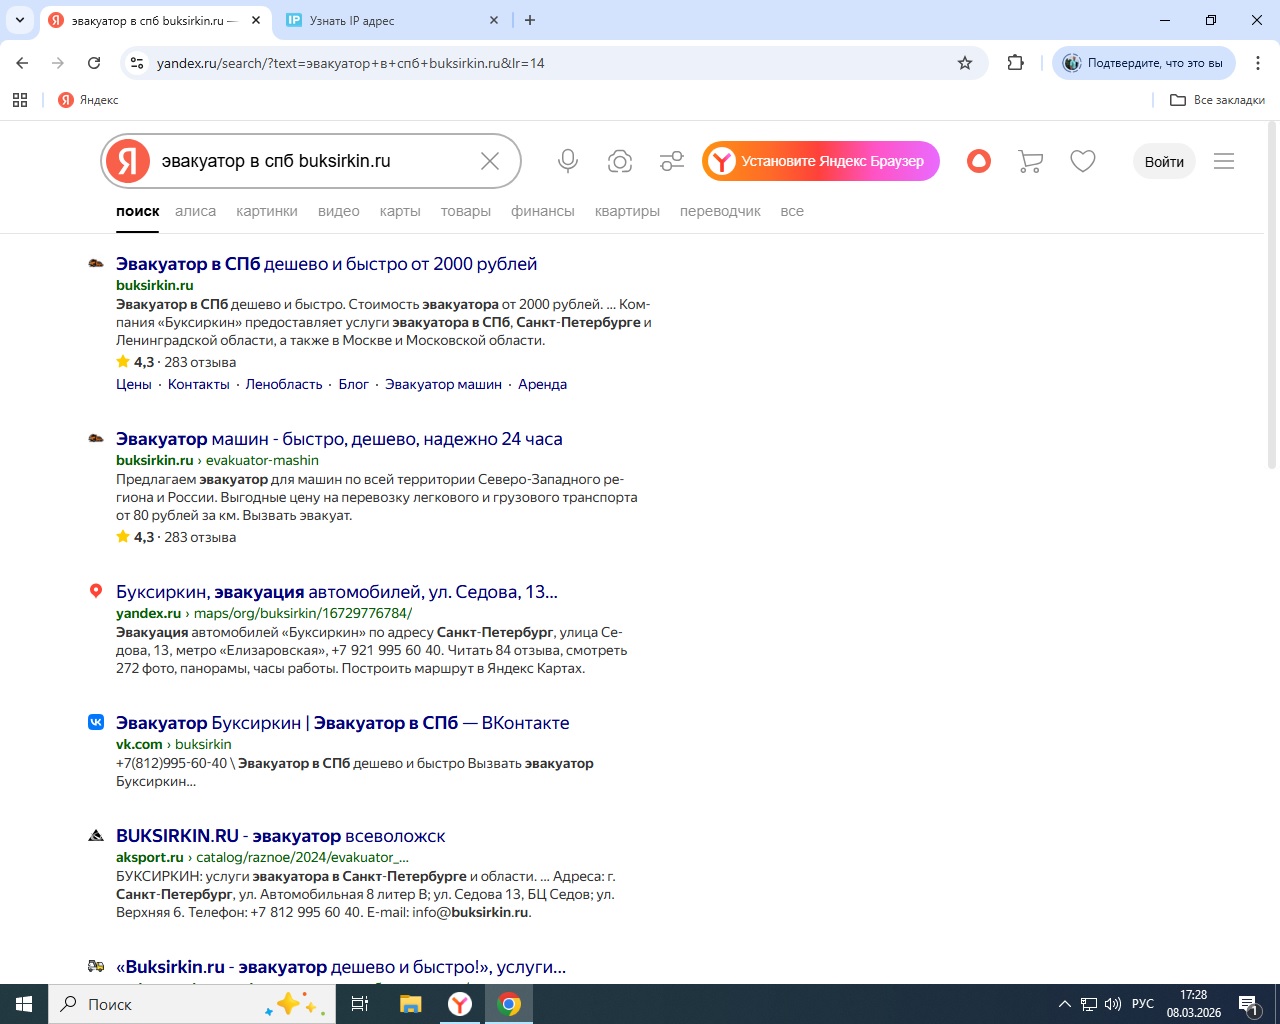Close the 'Узнать IP адрес' tab

point(494,20)
